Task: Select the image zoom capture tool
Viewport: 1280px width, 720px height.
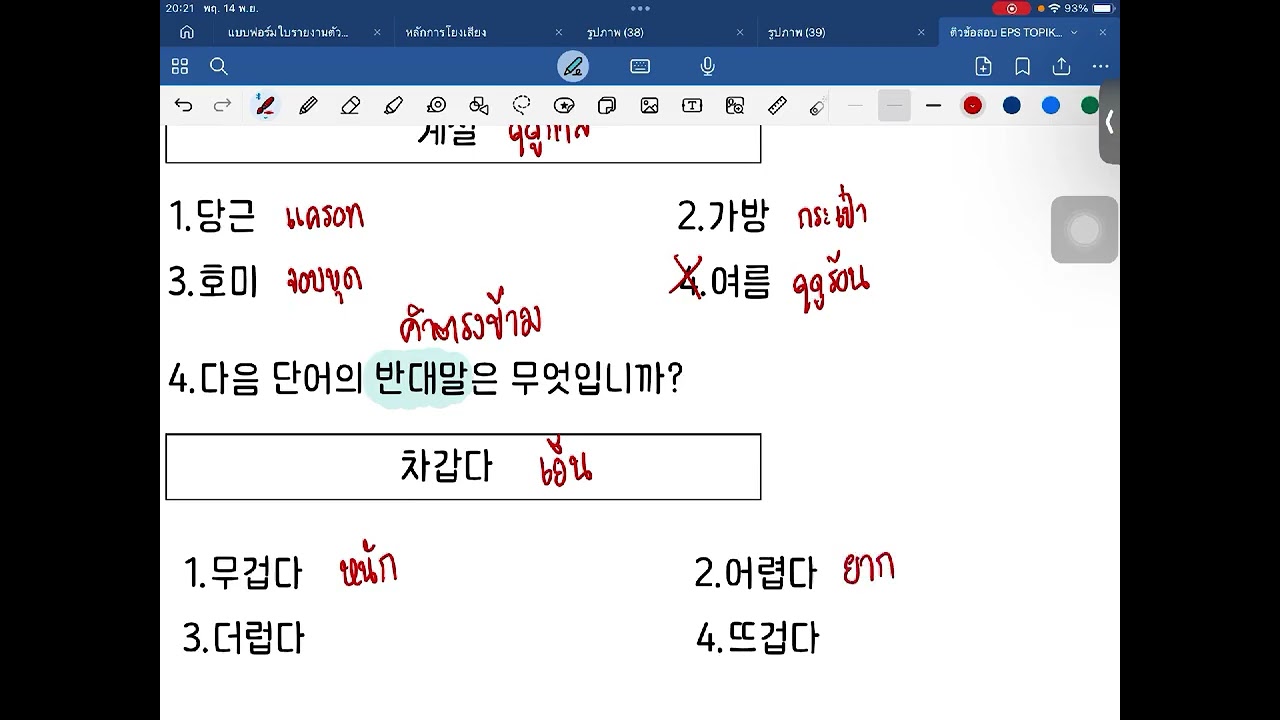Action: click(735, 105)
